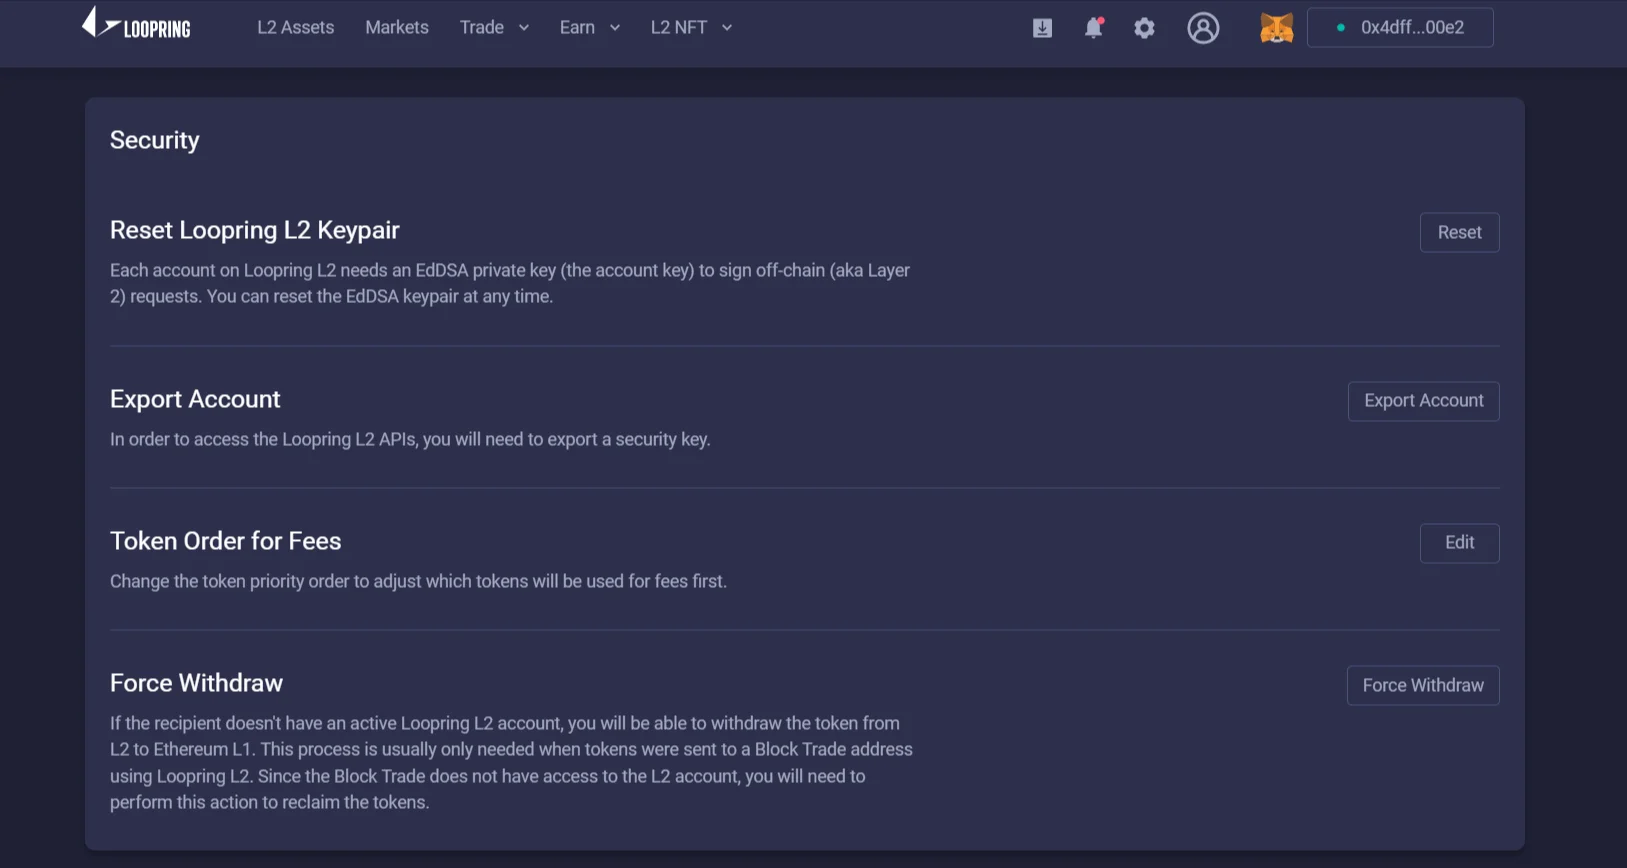
Task: Expand the L2 NFT dropdown chevron
Action: point(727,28)
